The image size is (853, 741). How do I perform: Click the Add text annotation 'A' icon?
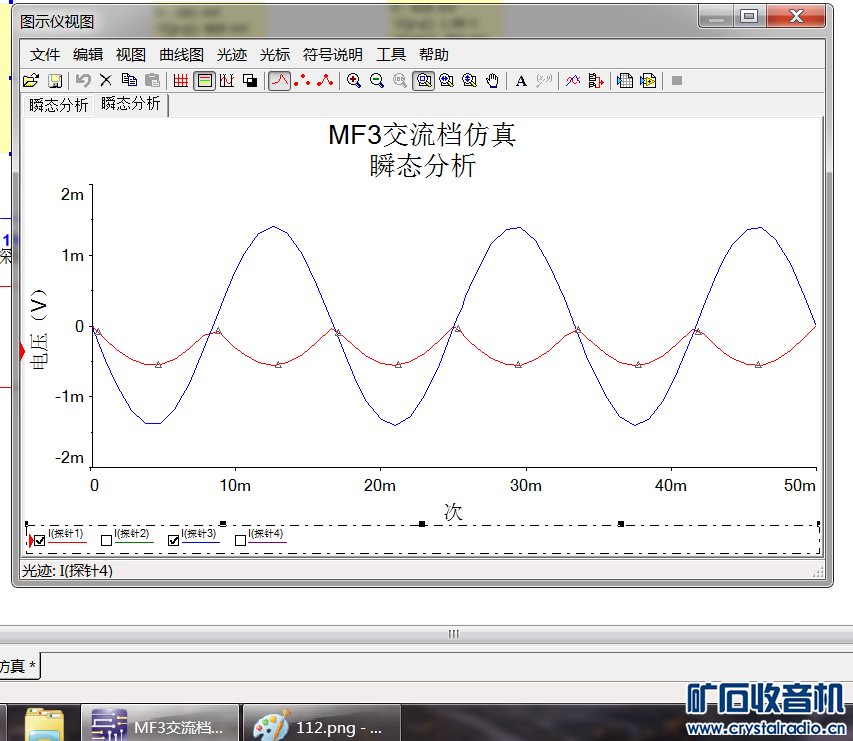(x=521, y=81)
